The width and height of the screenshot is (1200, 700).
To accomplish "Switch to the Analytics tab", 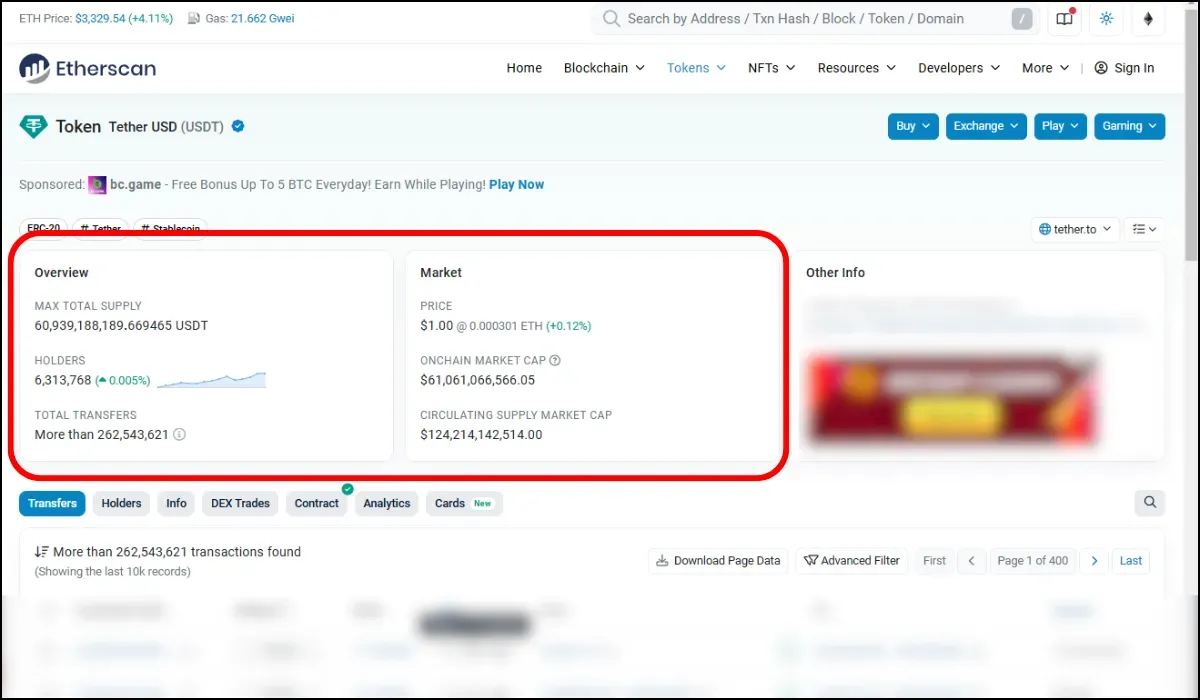I will click(x=387, y=503).
